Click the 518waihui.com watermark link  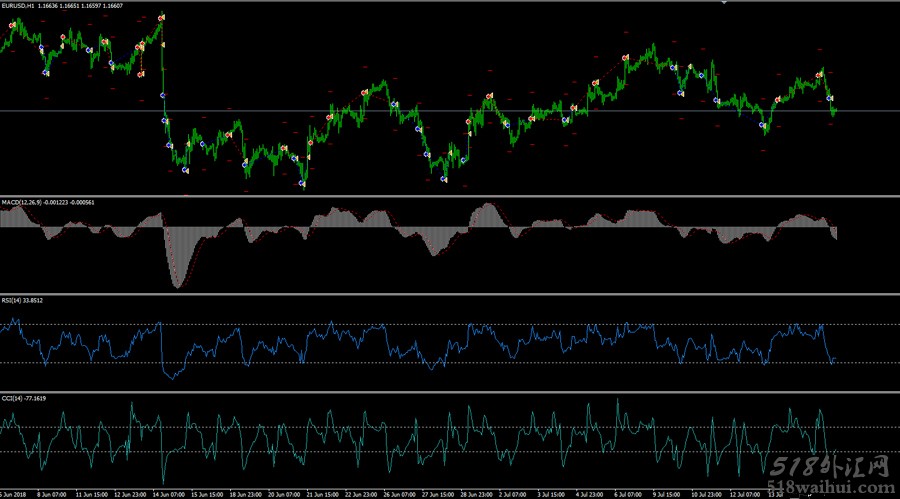click(832, 491)
